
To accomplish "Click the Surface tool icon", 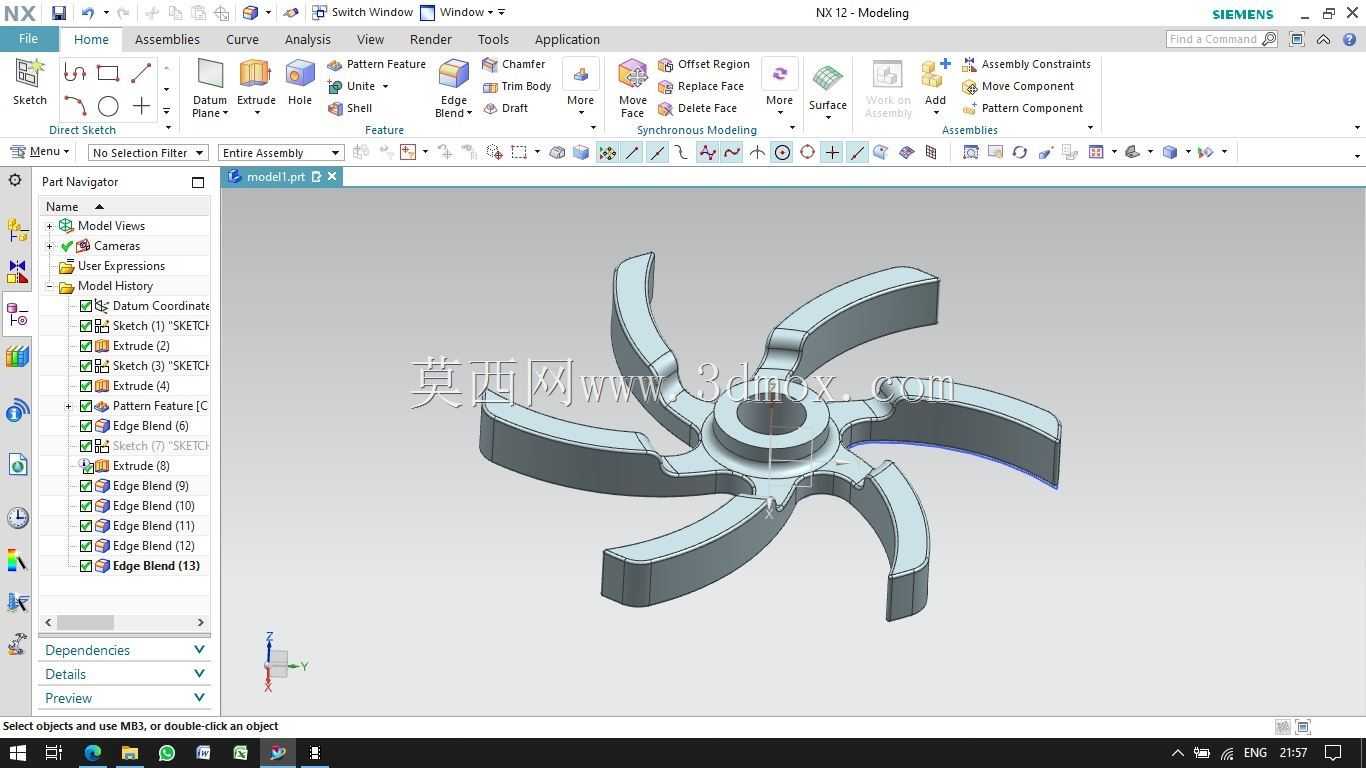I will (828, 80).
